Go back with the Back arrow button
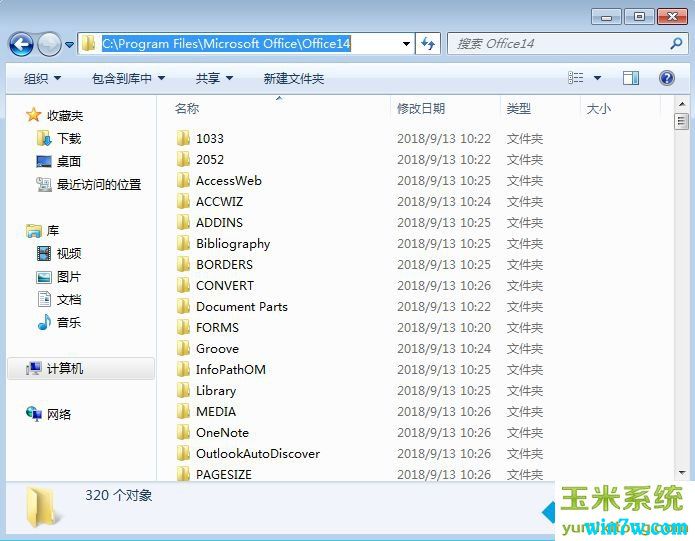This screenshot has width=695, height=541. pos(21,44)
